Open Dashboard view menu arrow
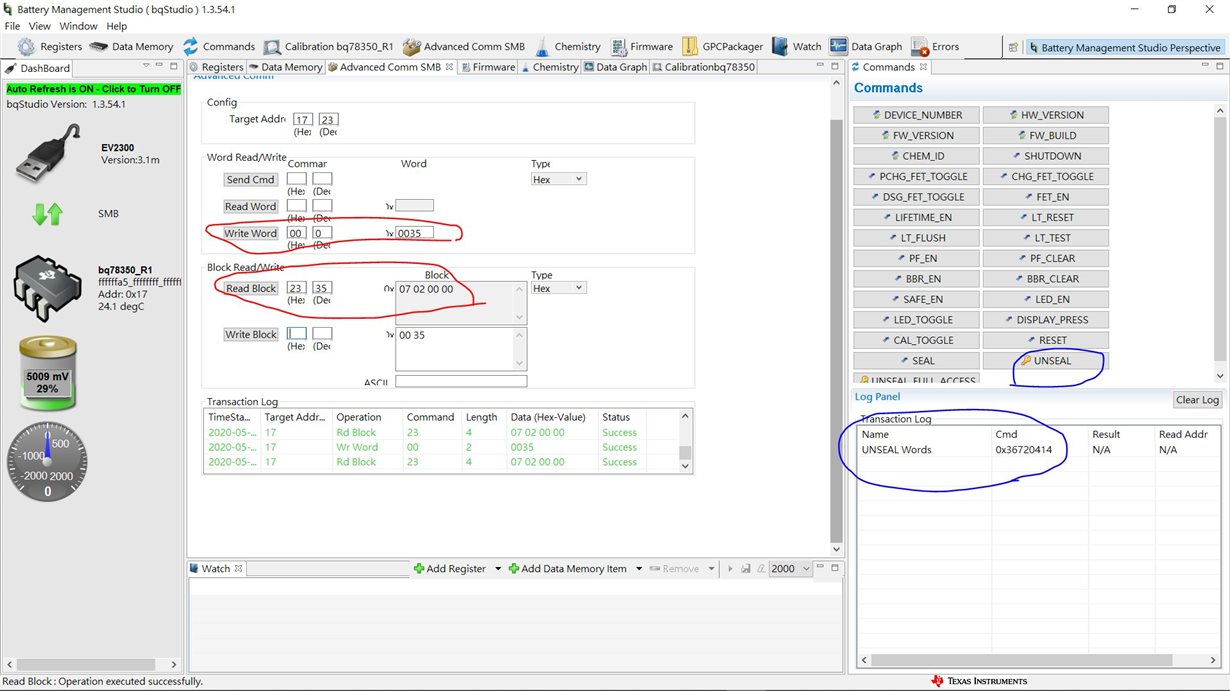The height and width of the screenshot is (691, 1230). pyautogui.click(x=146, y=67)
